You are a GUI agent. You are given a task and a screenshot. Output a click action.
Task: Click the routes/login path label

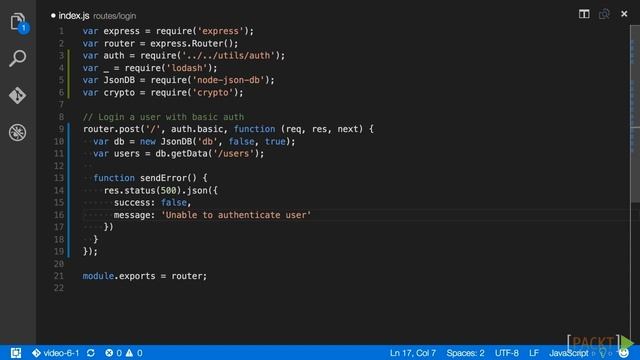click(x=115, y=16)
